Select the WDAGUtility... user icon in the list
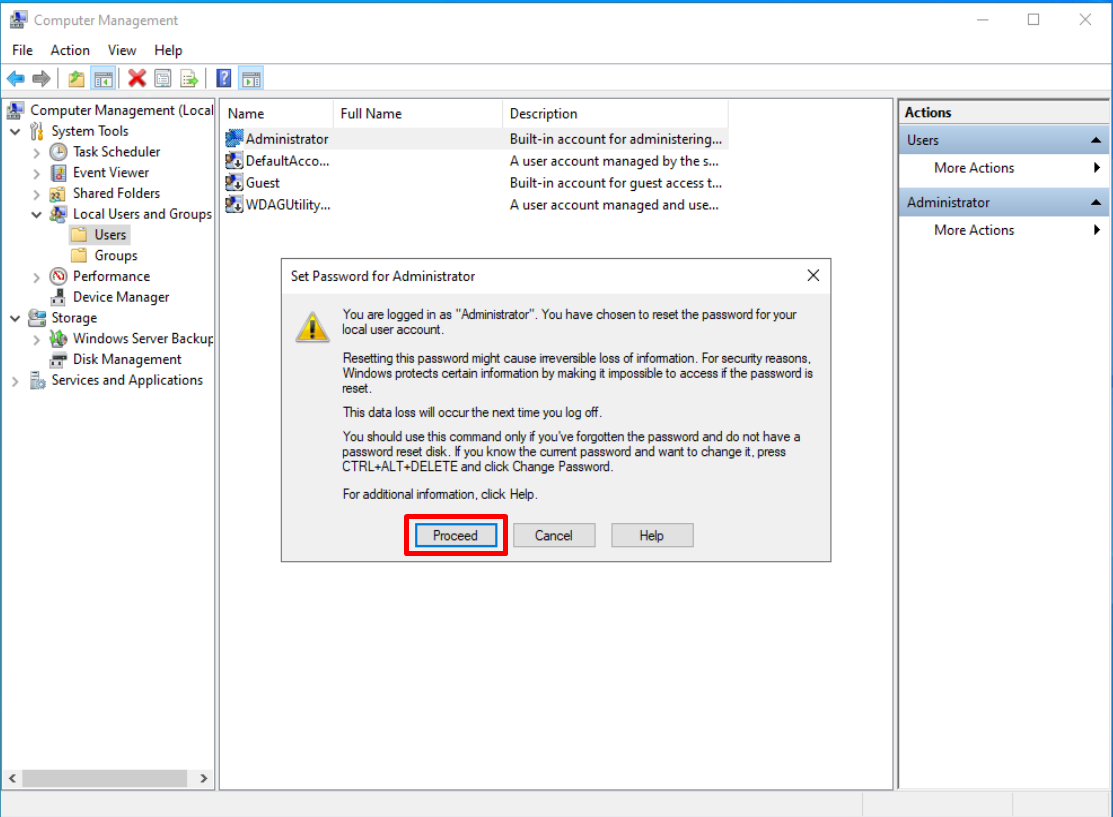 click(234, 204)
